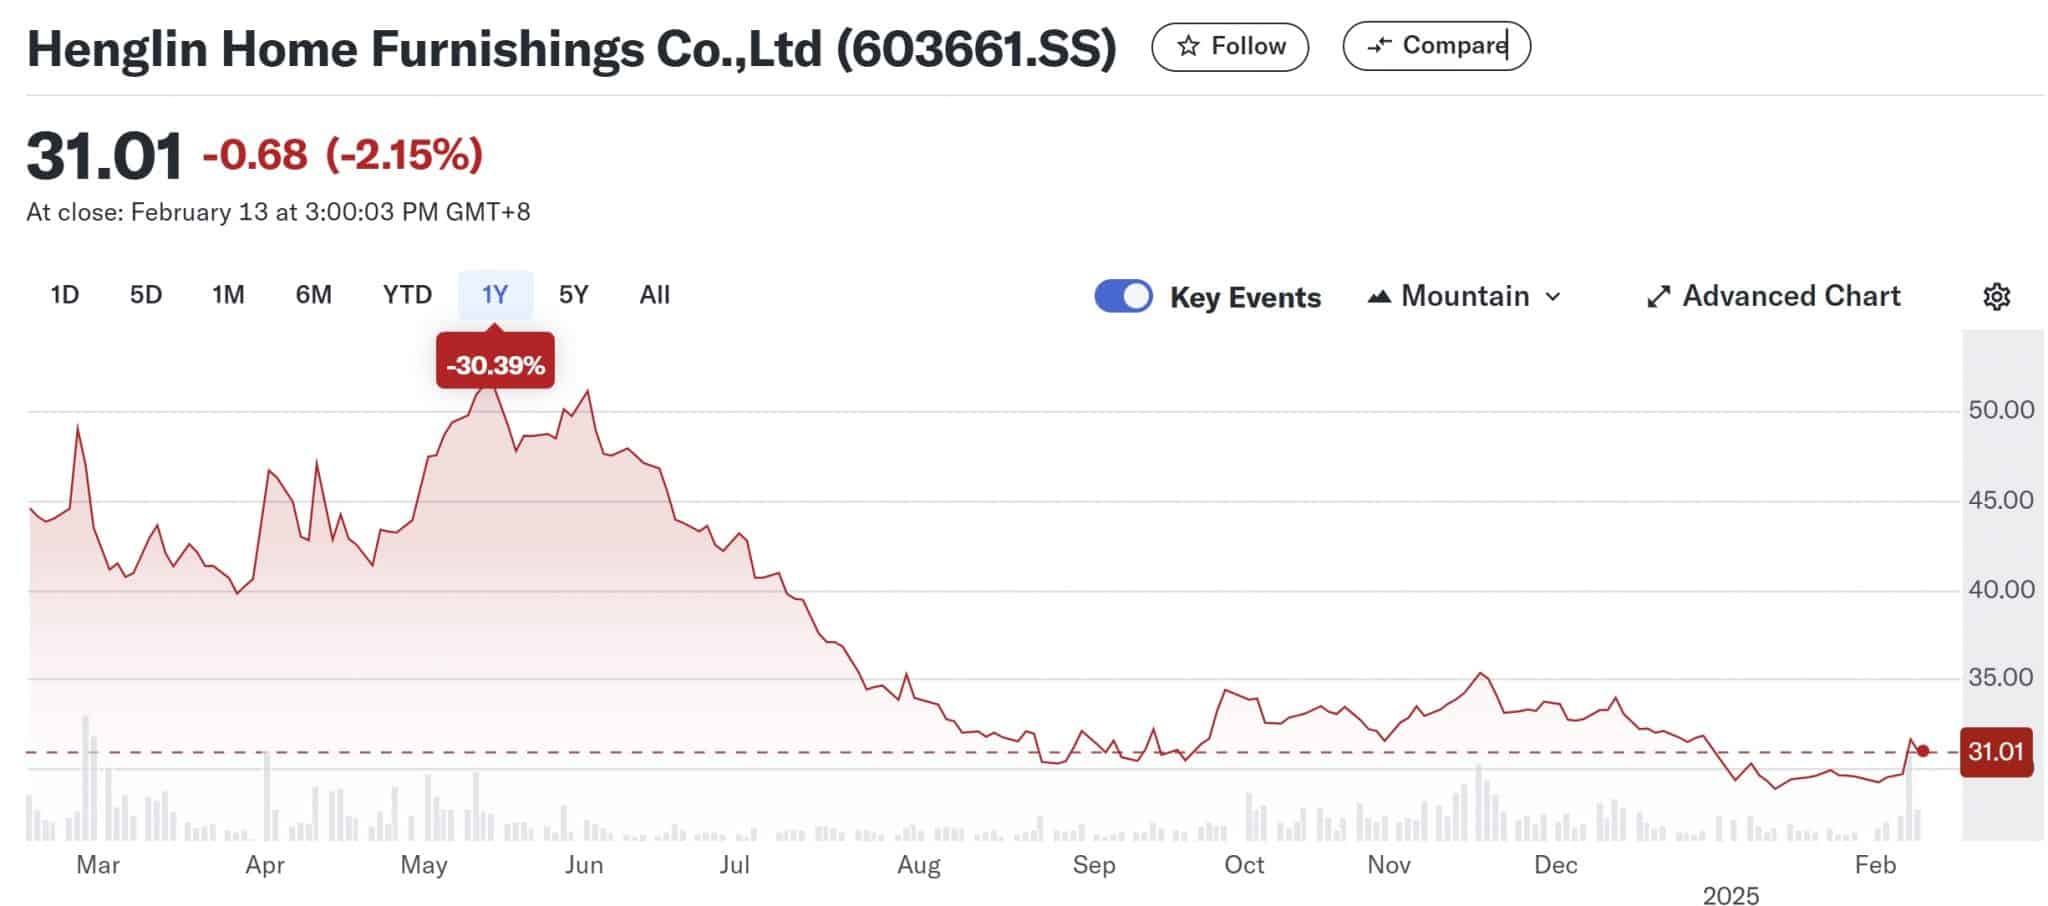
Task: Click the 45.00 y-axis label
Action: click(2001, 500)
